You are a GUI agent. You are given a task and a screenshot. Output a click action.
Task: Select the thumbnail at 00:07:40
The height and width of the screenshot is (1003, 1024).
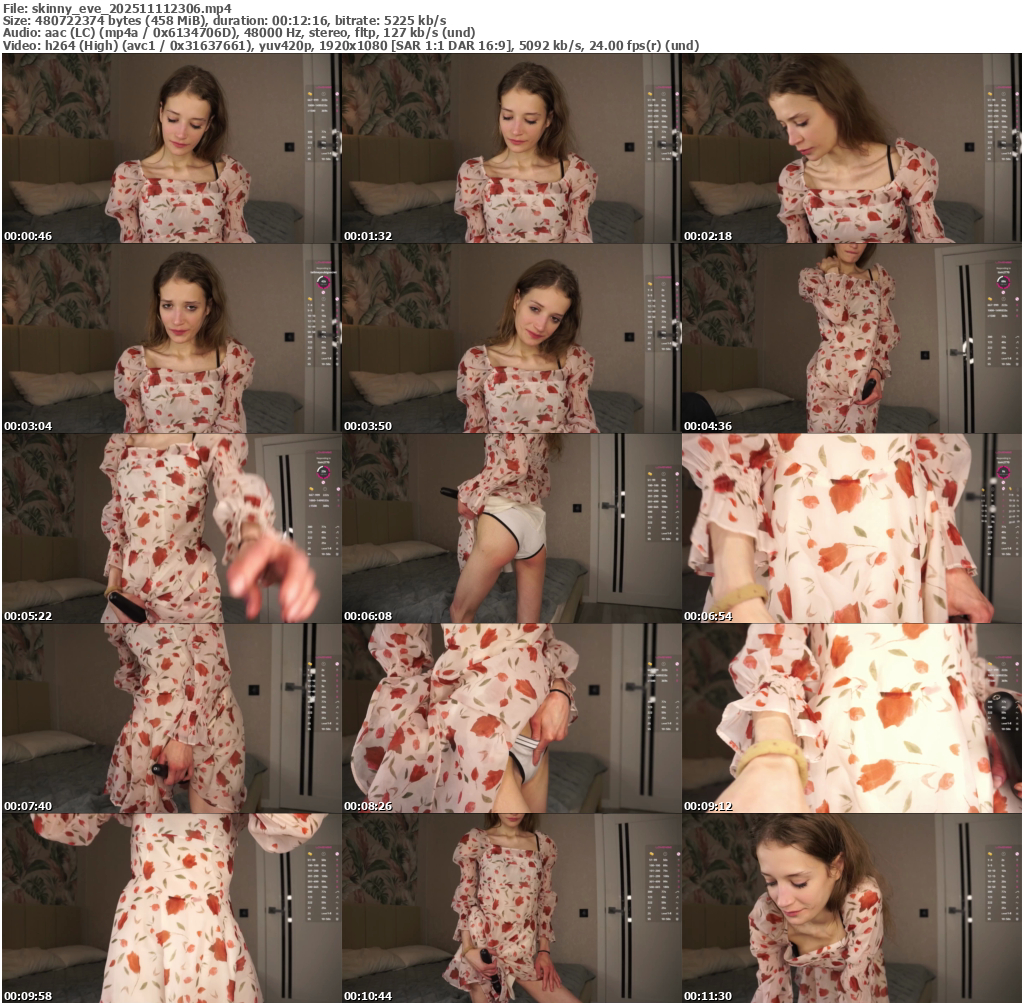171,718
